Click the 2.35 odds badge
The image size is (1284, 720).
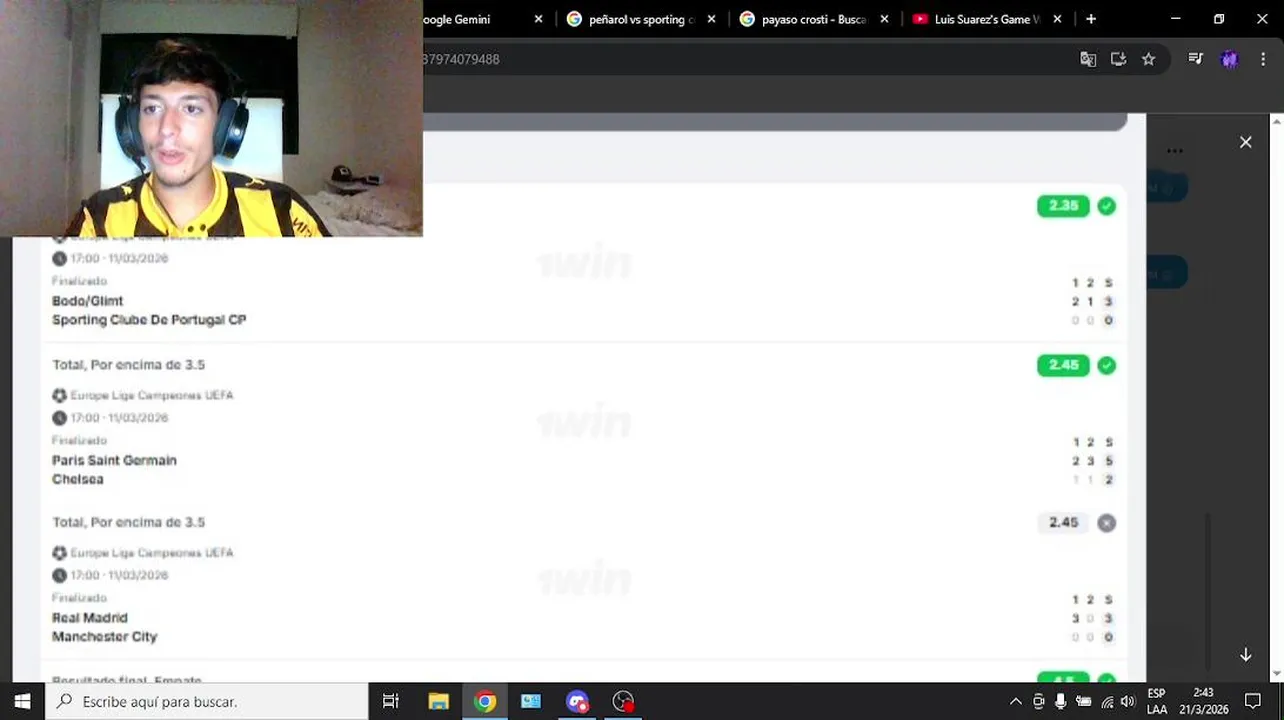(1063, 206)
